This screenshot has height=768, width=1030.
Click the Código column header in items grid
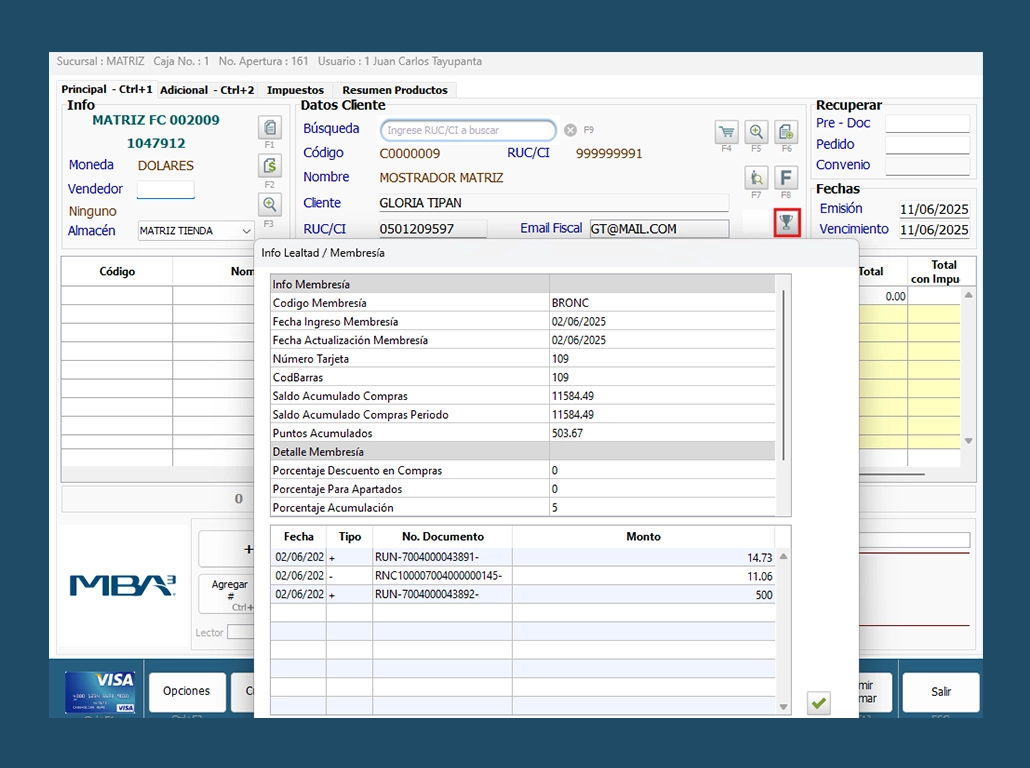[x=117, y=271]
